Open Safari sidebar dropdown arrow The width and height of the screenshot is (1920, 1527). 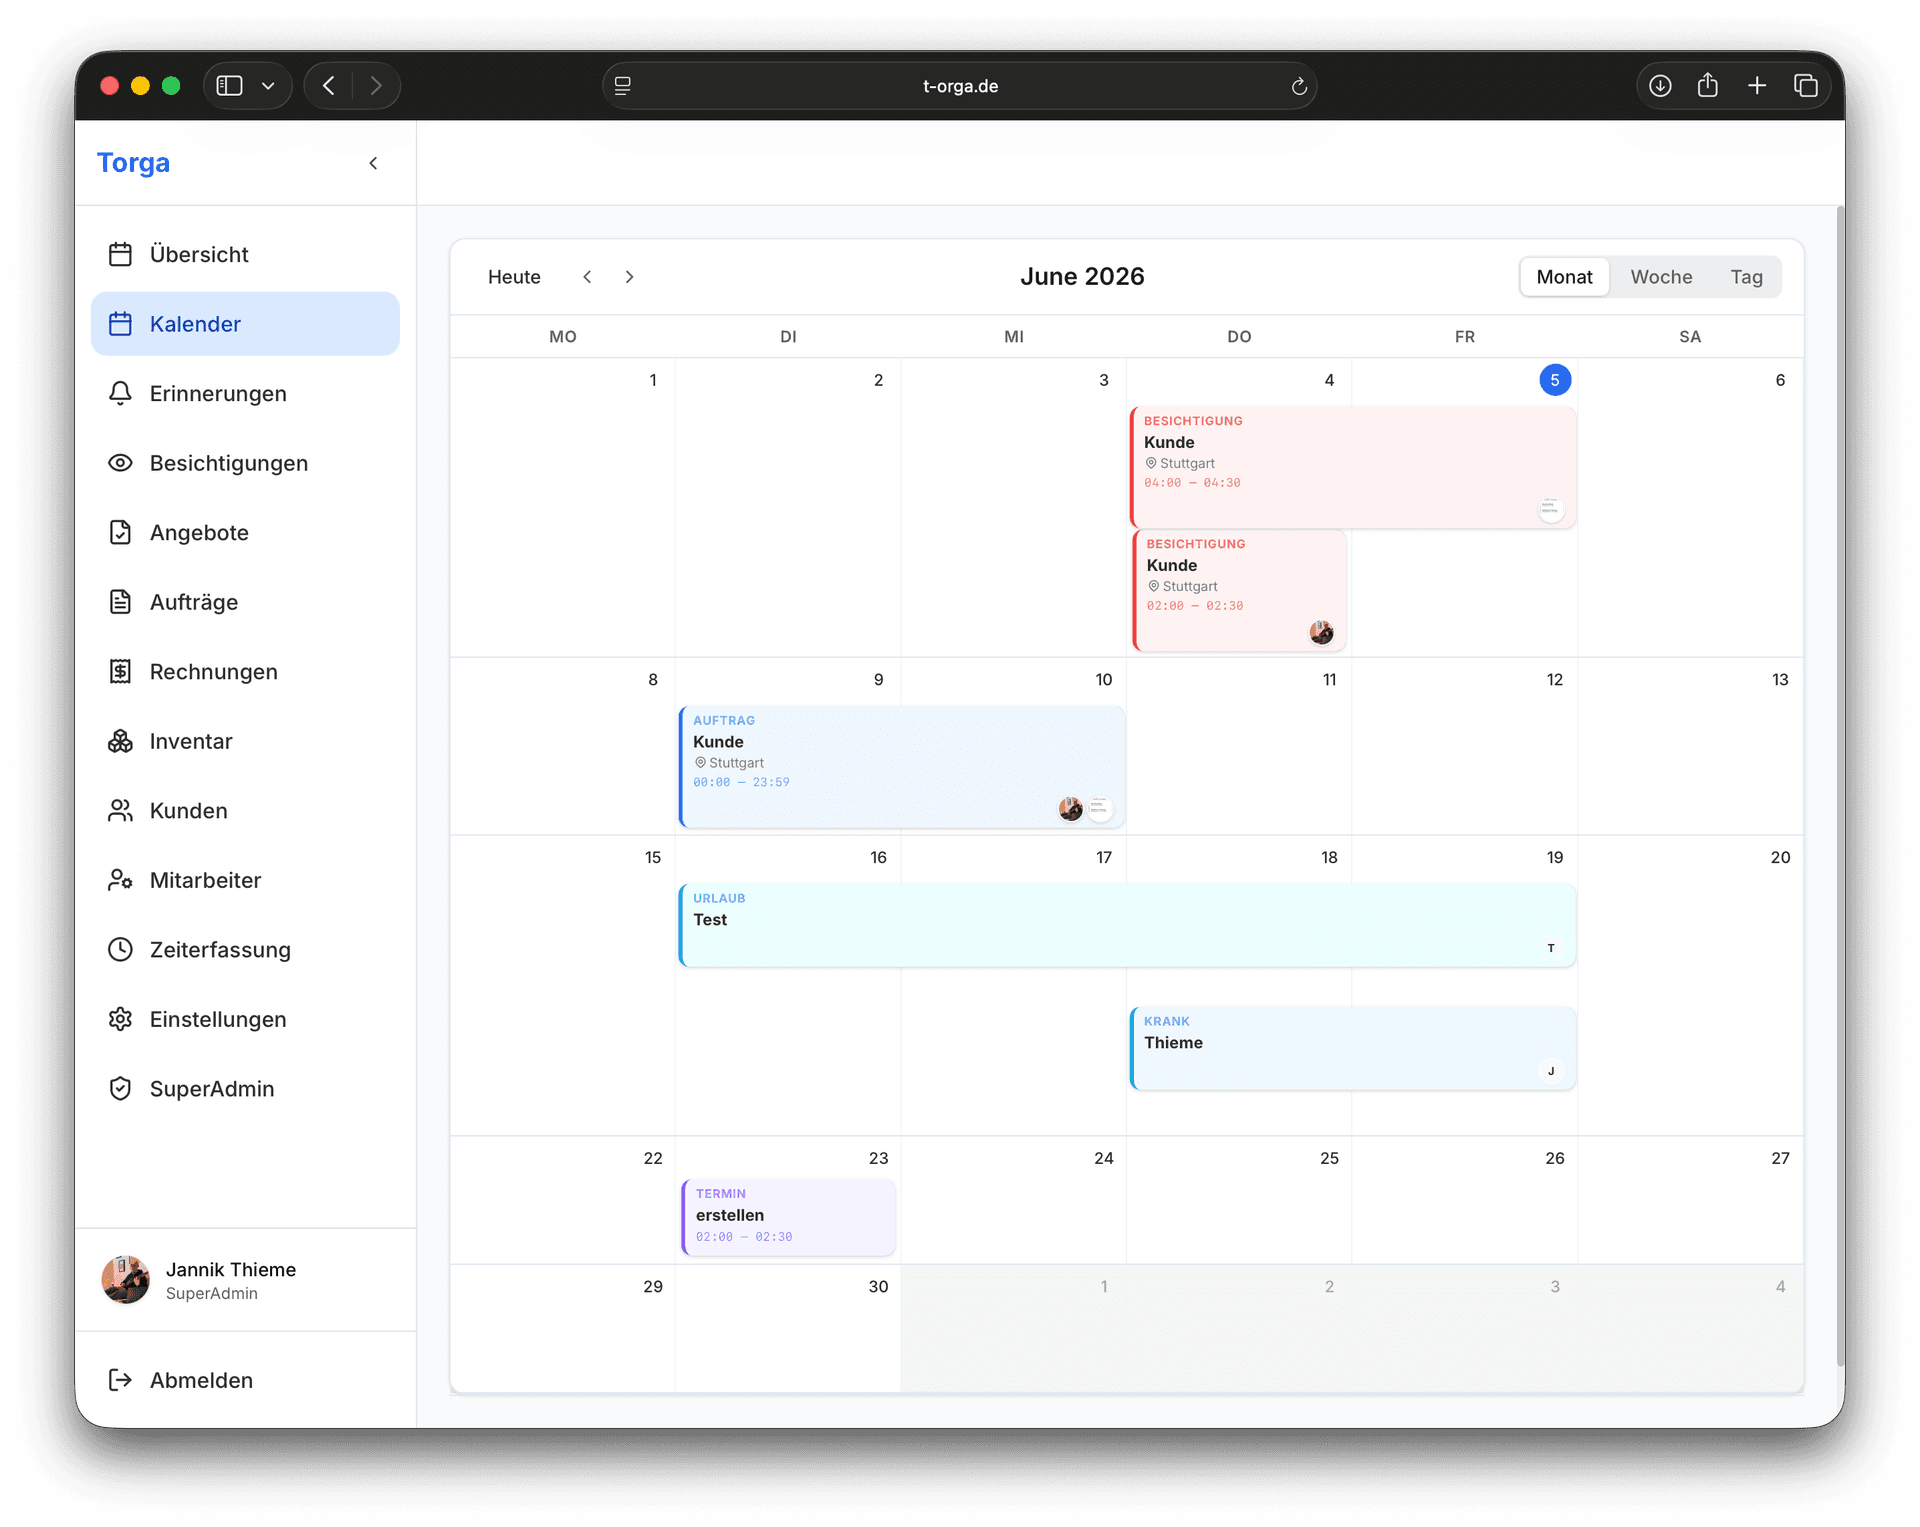coord(268,86)
